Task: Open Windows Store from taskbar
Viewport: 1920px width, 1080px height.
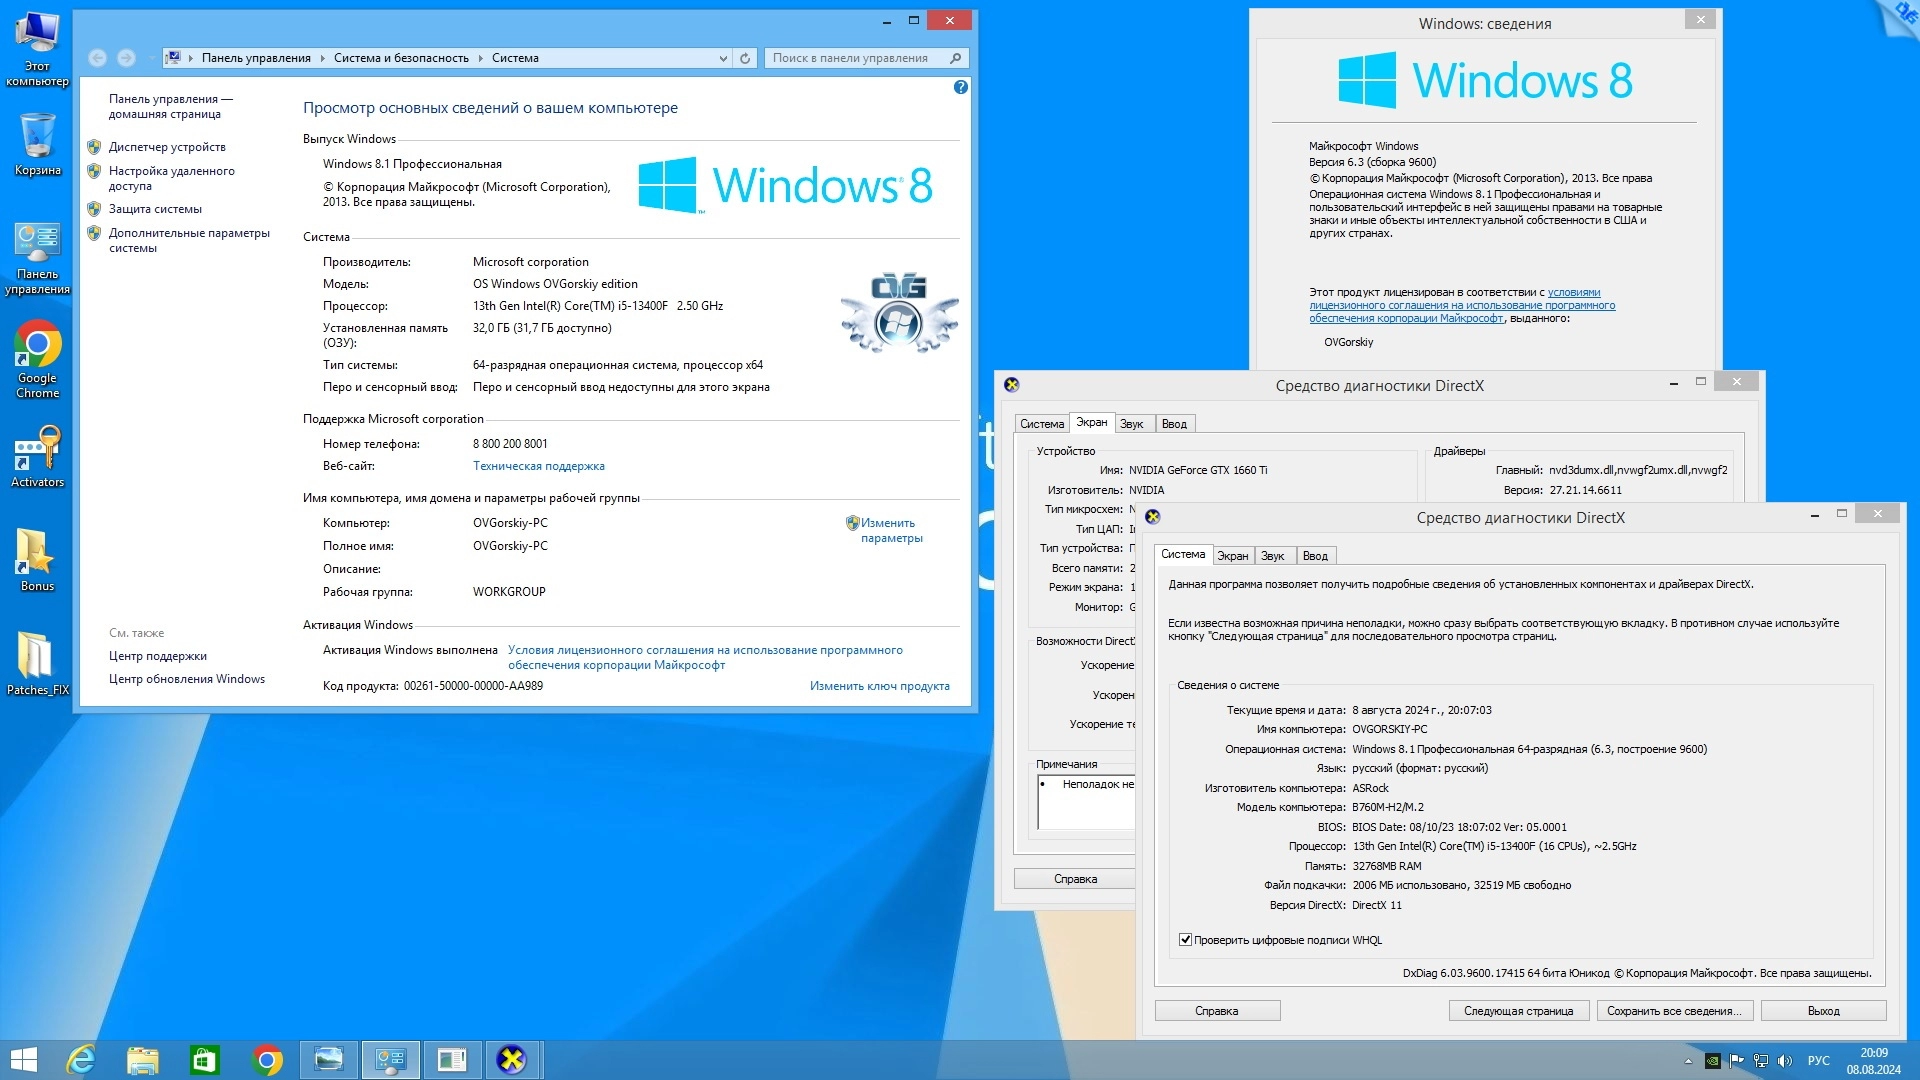Action: [205, 1059]
